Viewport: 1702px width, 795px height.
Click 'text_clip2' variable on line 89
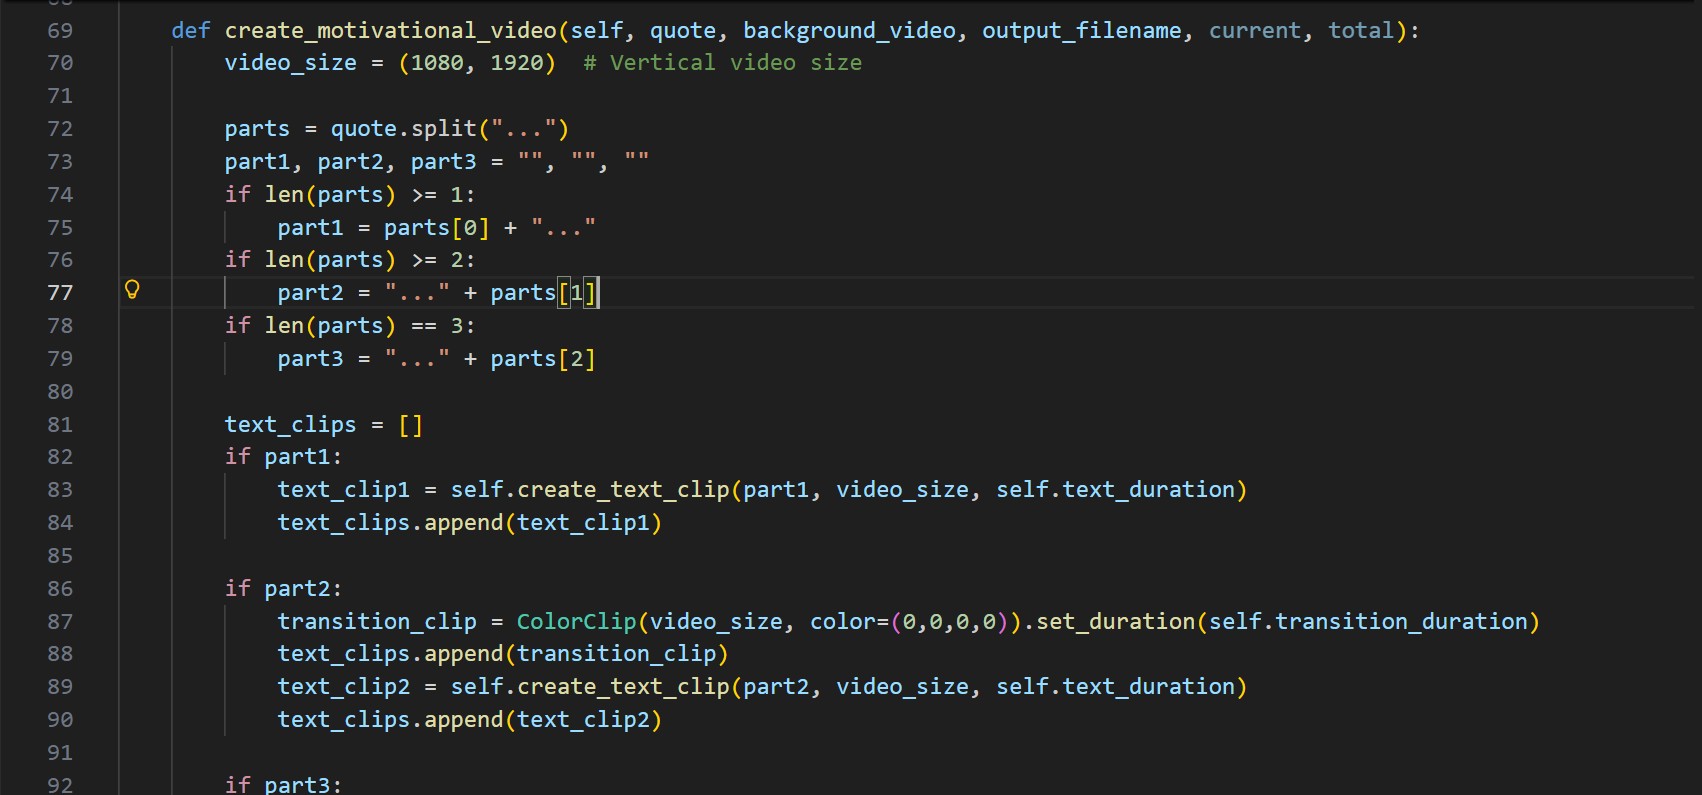click(x=344, y=687)
